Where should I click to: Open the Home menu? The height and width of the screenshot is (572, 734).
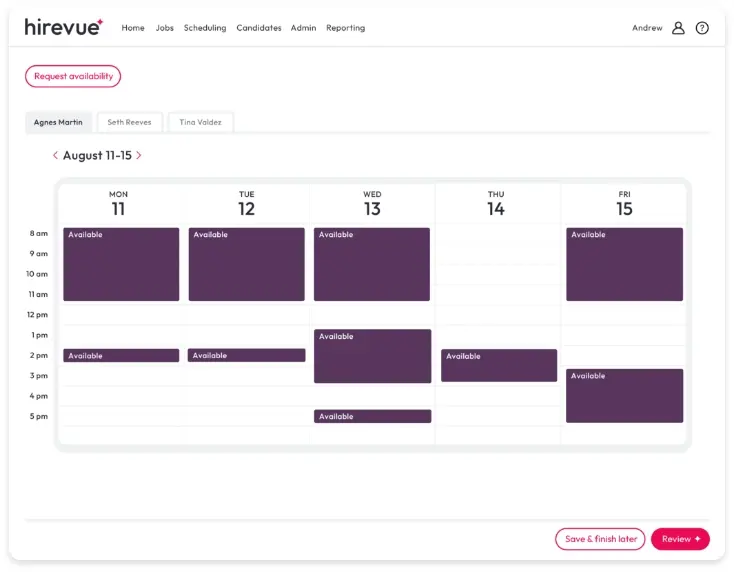click(x=133, y=28)
